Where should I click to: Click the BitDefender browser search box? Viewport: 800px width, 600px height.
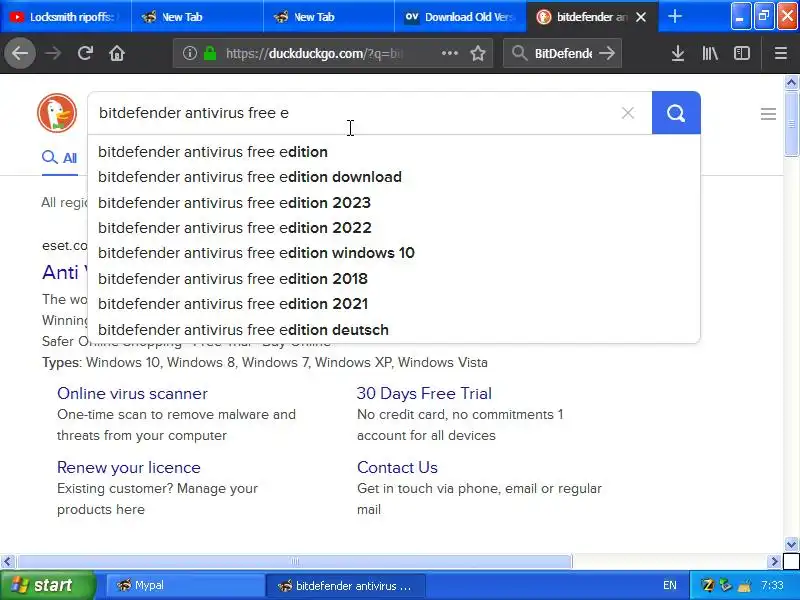click(563, 53)
